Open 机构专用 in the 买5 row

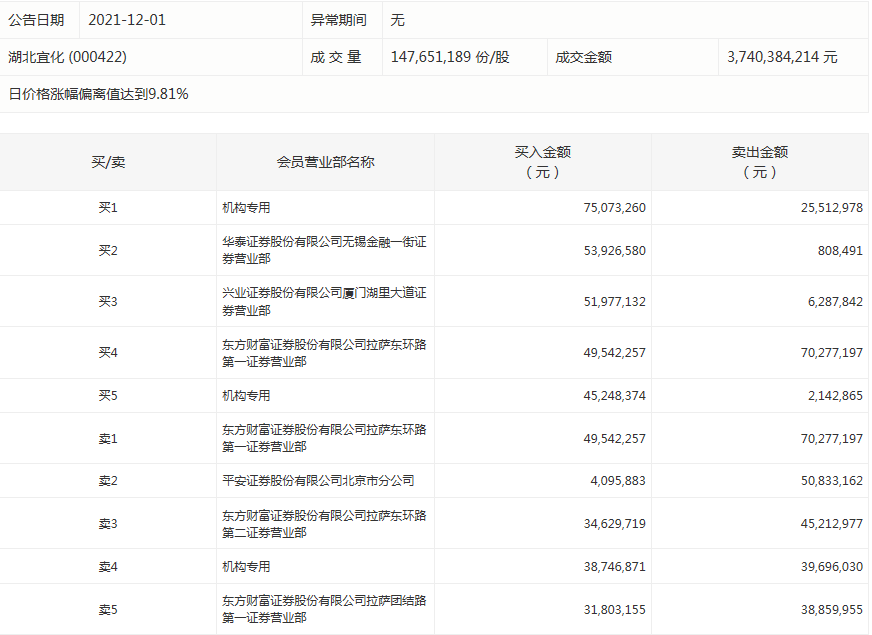click(x=246, y=396)
